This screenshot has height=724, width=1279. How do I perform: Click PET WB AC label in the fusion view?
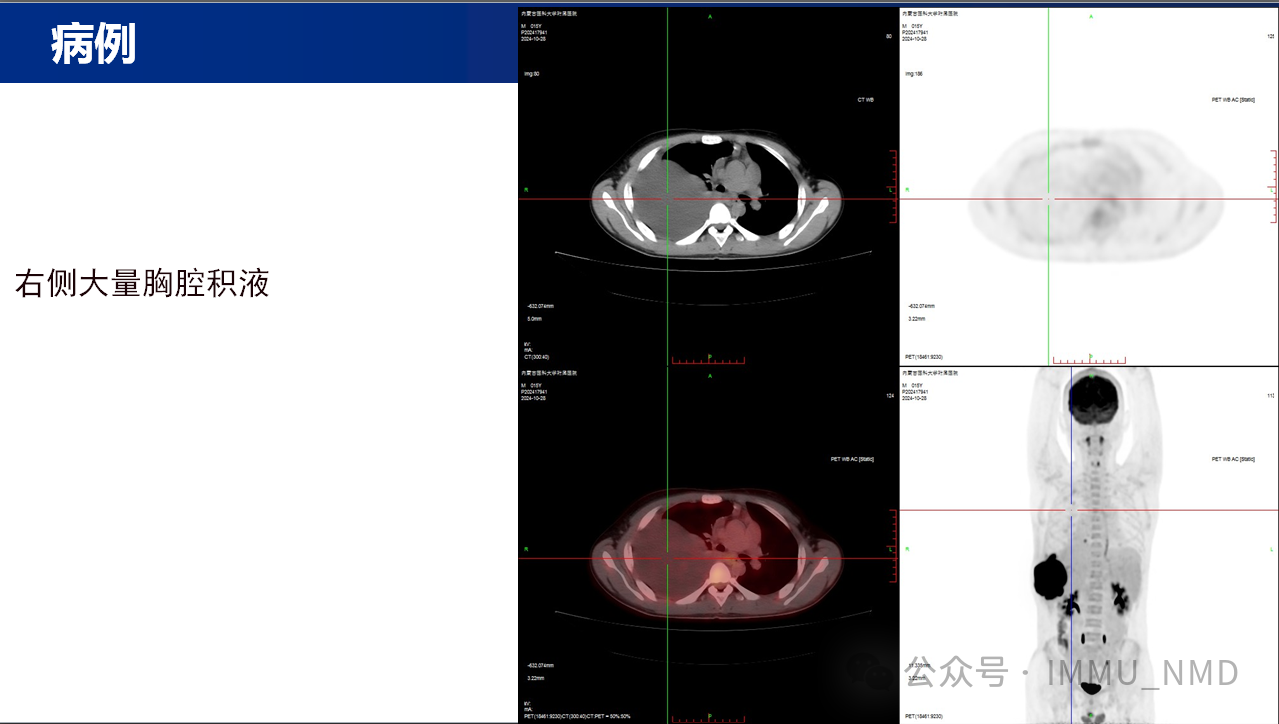pos(852,459)
